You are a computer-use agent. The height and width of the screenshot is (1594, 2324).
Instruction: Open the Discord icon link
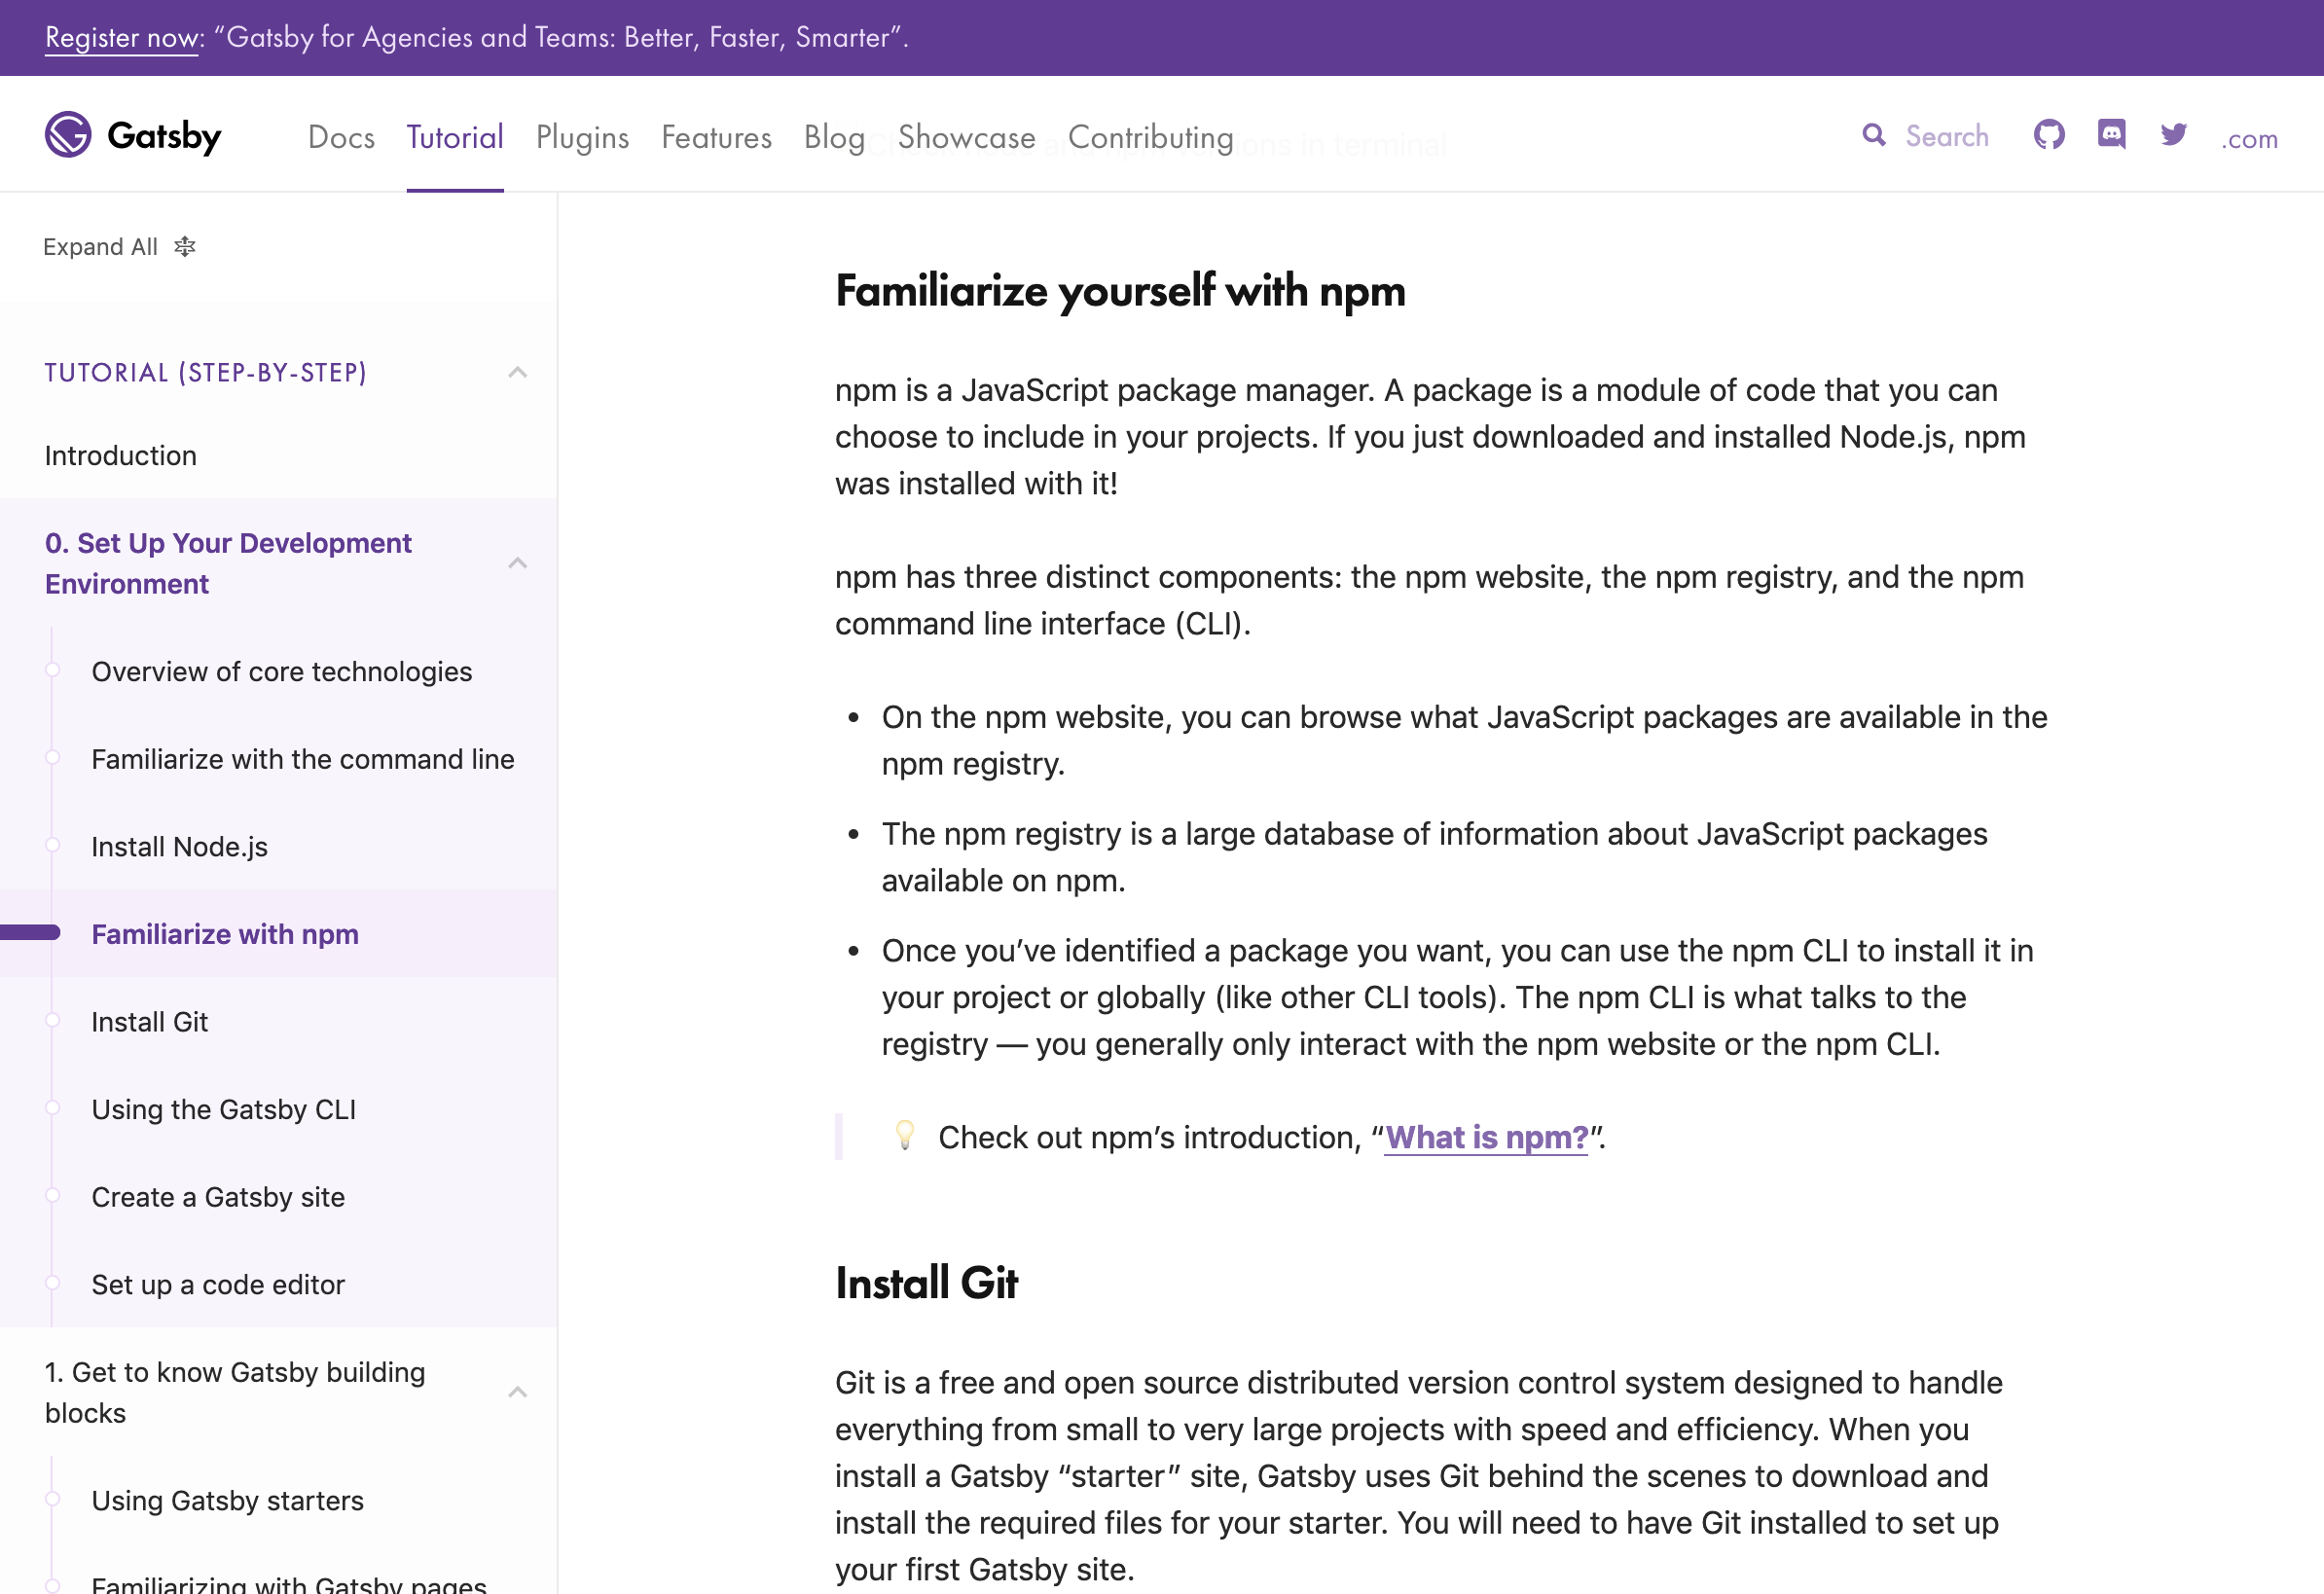tap(2111, 135)
